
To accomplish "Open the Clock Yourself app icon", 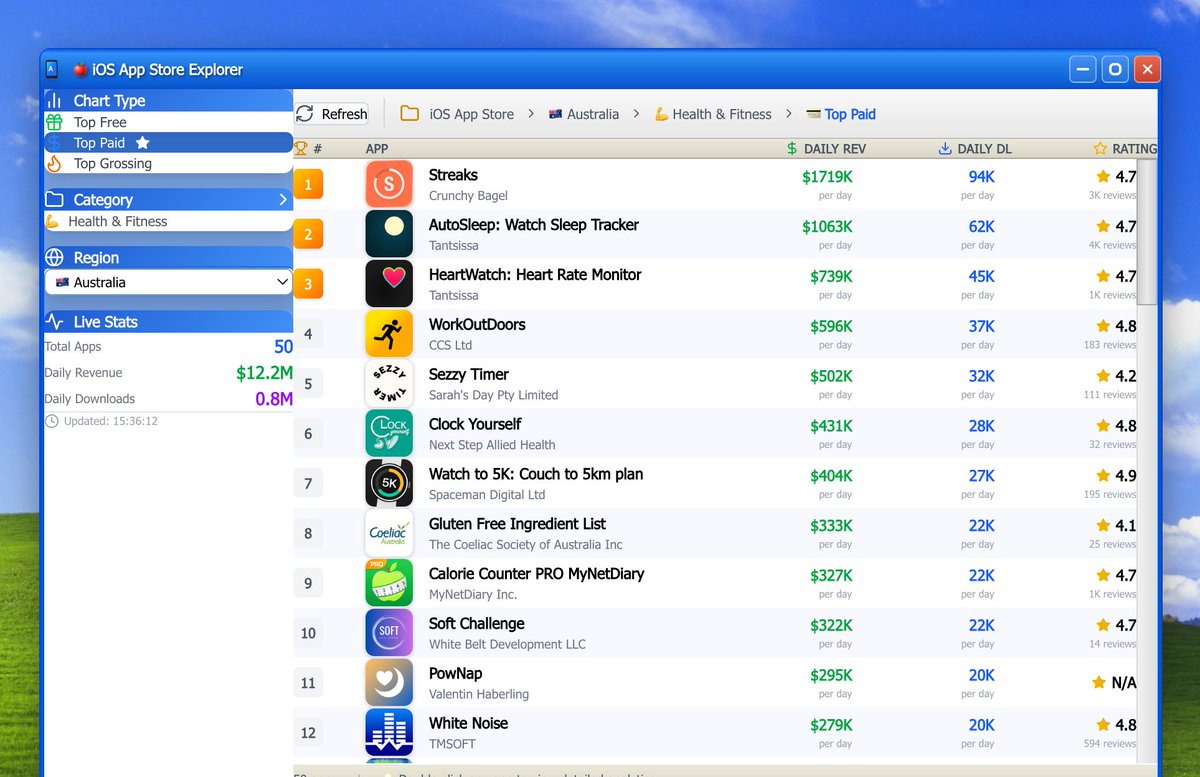I will click(389, 434).
